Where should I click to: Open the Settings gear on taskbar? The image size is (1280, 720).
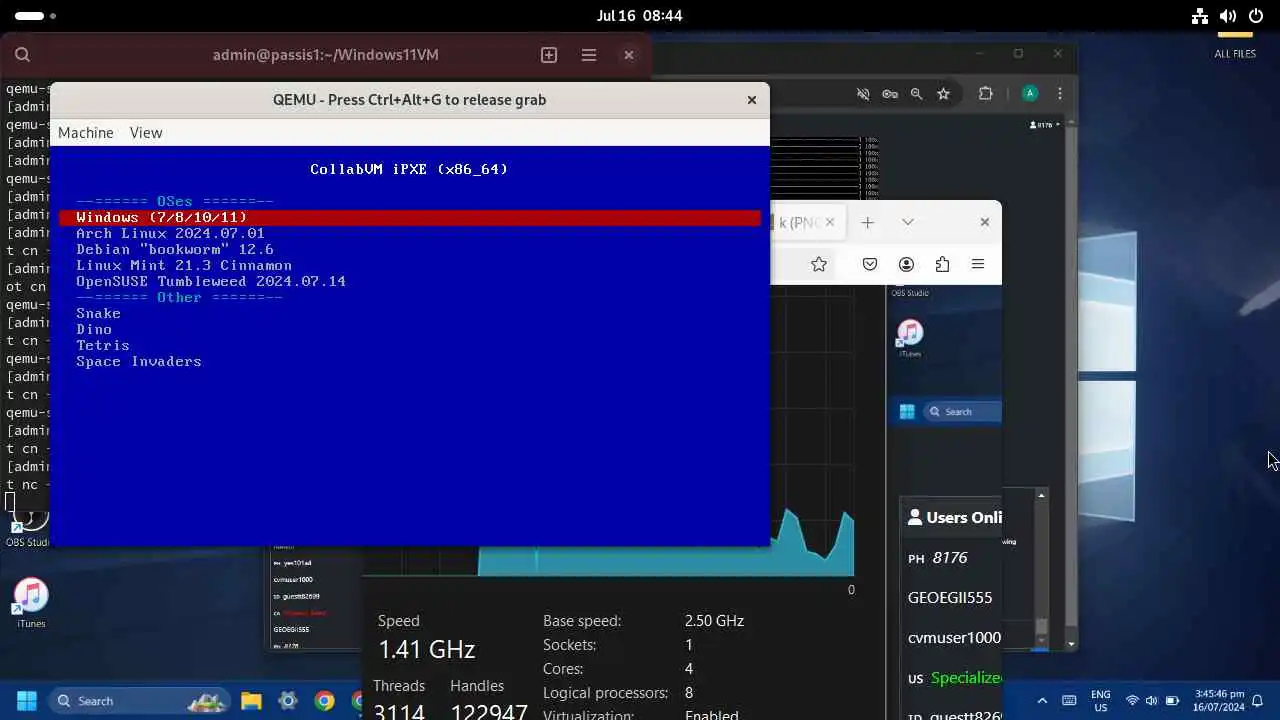288,701
